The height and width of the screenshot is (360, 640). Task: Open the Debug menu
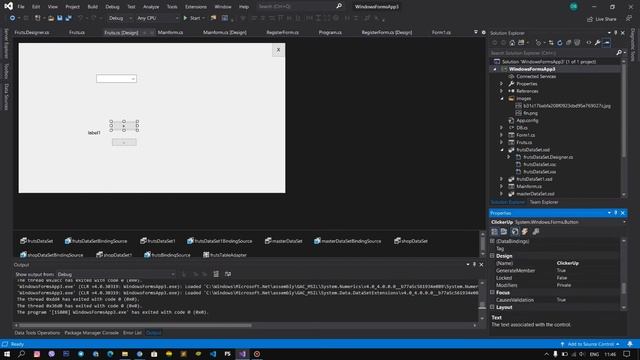coord(112,7)
